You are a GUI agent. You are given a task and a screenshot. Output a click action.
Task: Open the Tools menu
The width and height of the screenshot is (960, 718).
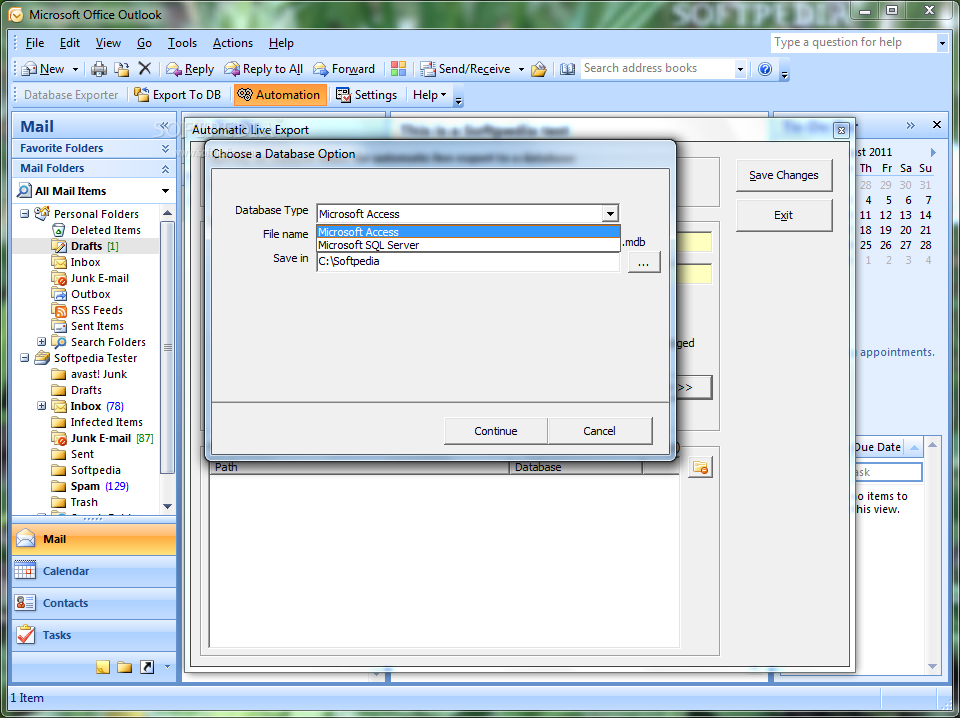click(182, 43)
